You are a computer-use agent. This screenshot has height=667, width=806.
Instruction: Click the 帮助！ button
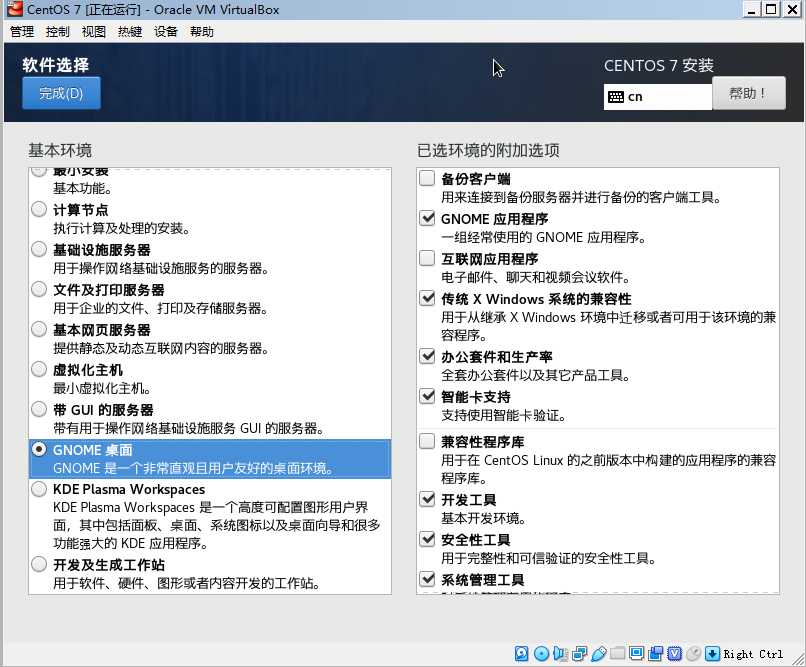click(x=749, y=93)
